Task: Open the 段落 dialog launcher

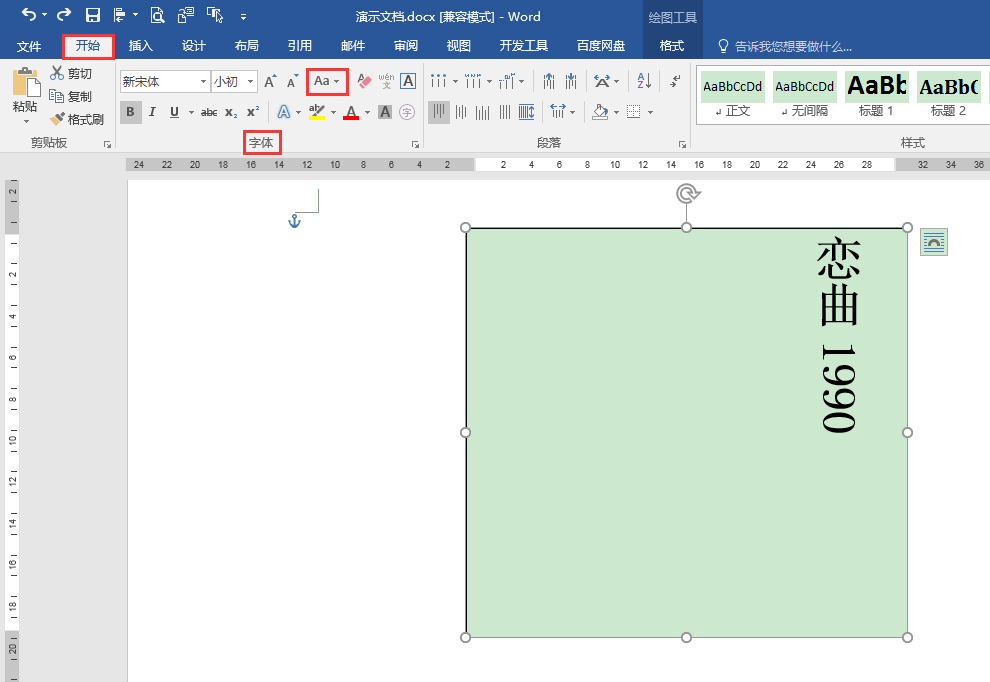Action: coord(682,145)
